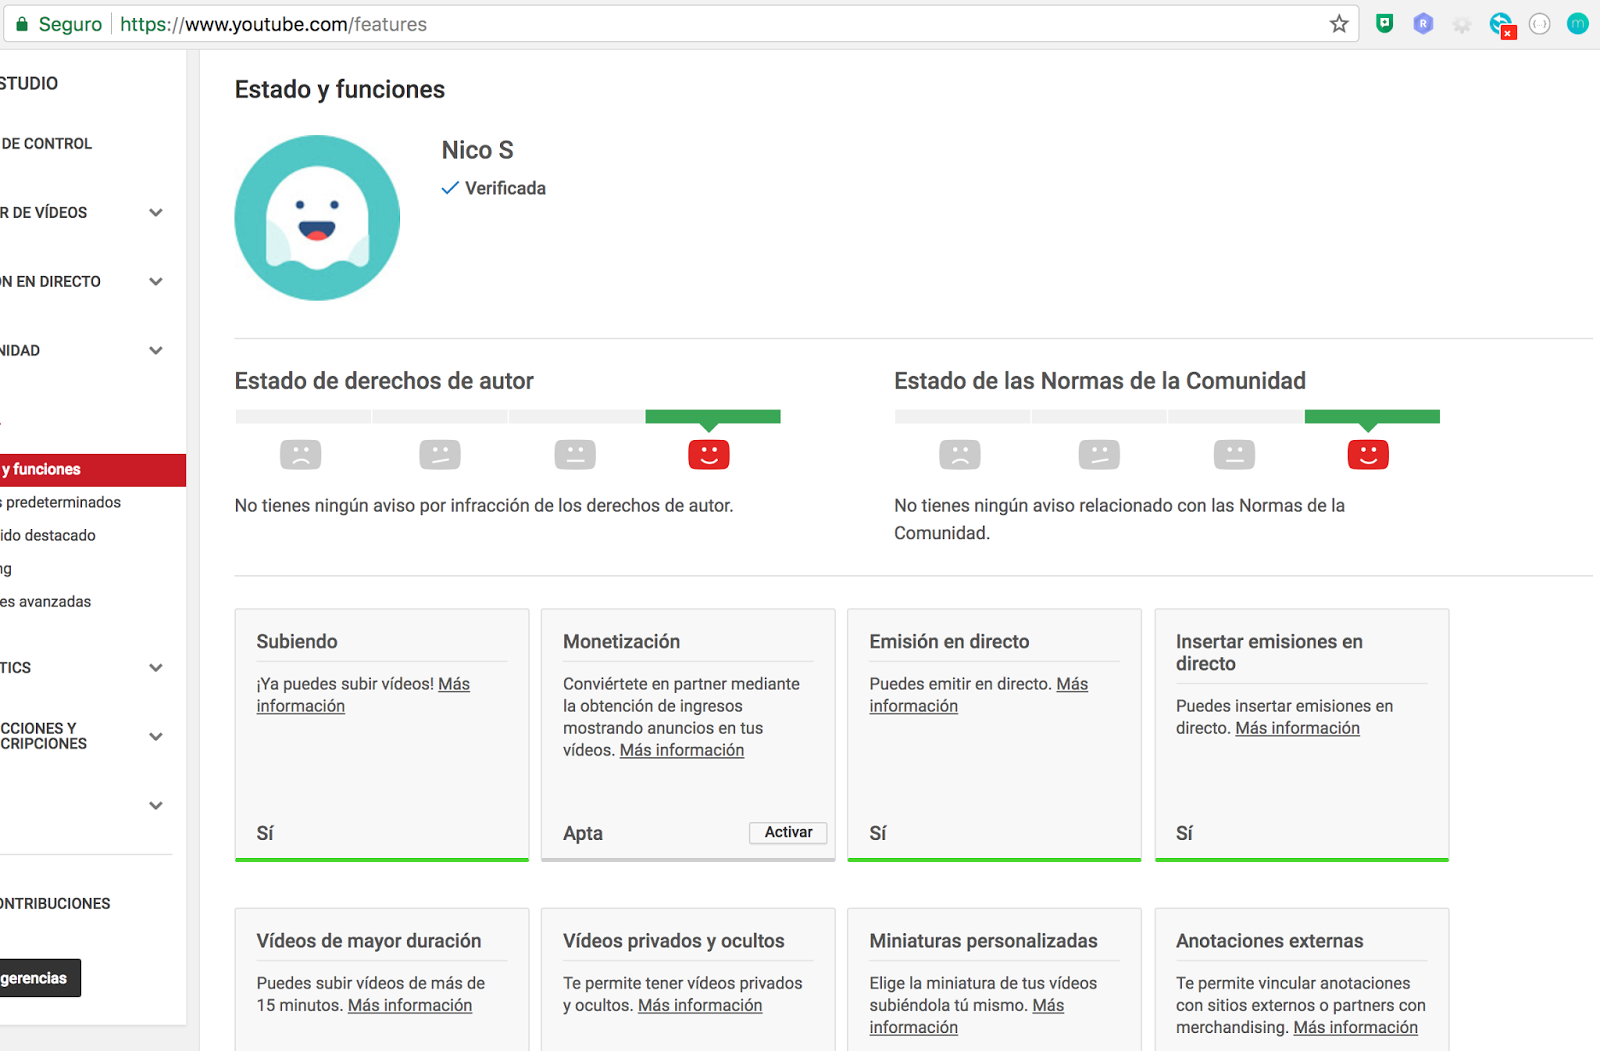
Task: Open the blue hexagon R extension
Action: 1423,24
